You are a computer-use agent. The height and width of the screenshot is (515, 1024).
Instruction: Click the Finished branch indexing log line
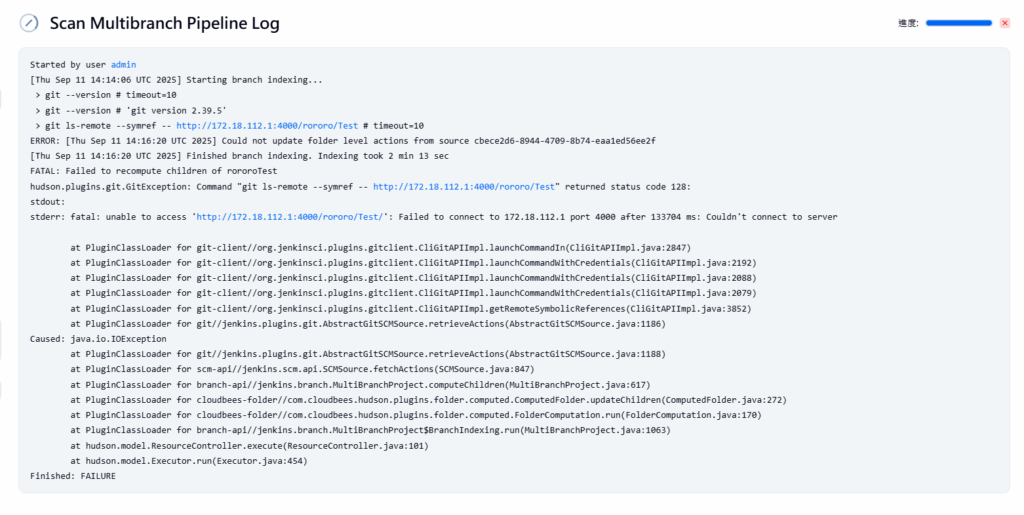click(239, 156)
